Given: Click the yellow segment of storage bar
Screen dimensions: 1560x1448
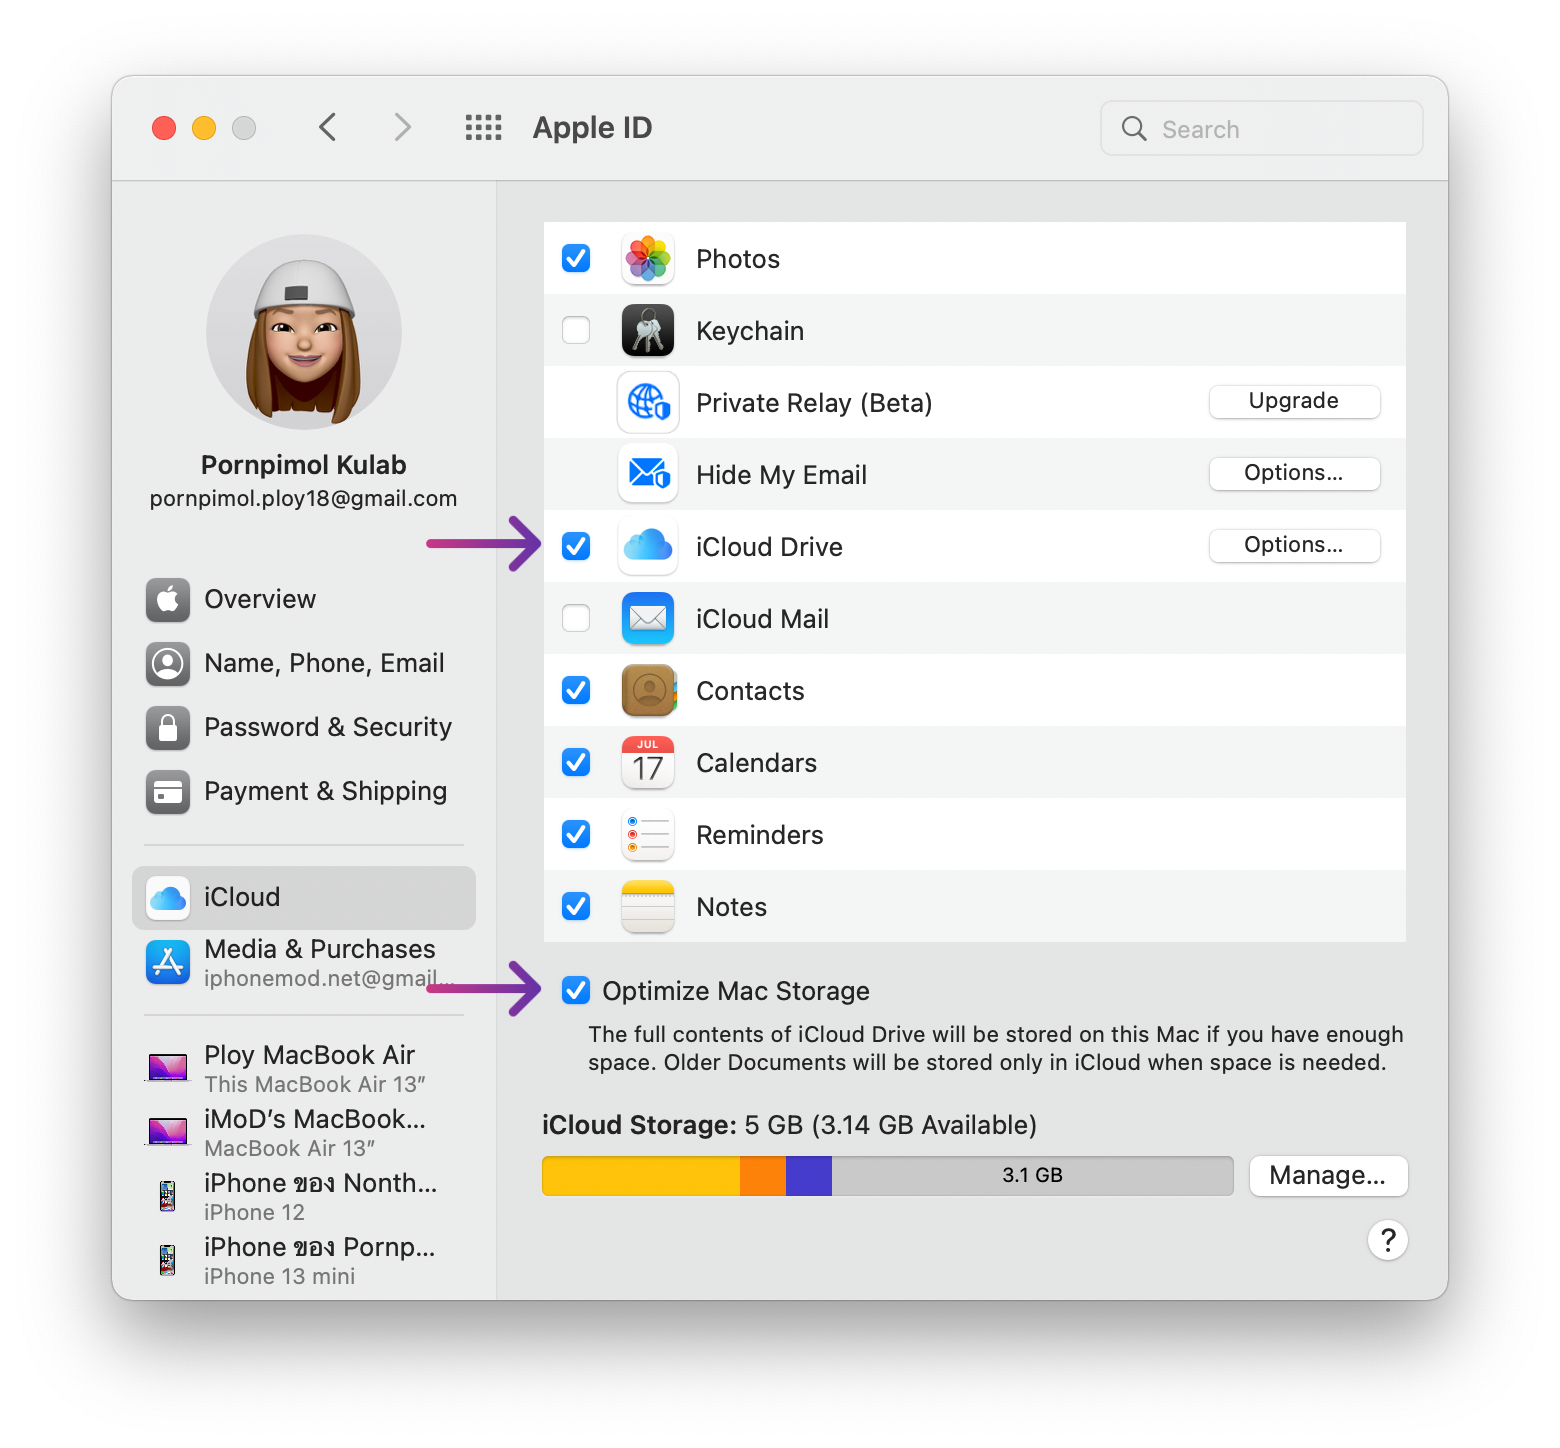Looking at the screenshot, I should [x=640, y=1176].
